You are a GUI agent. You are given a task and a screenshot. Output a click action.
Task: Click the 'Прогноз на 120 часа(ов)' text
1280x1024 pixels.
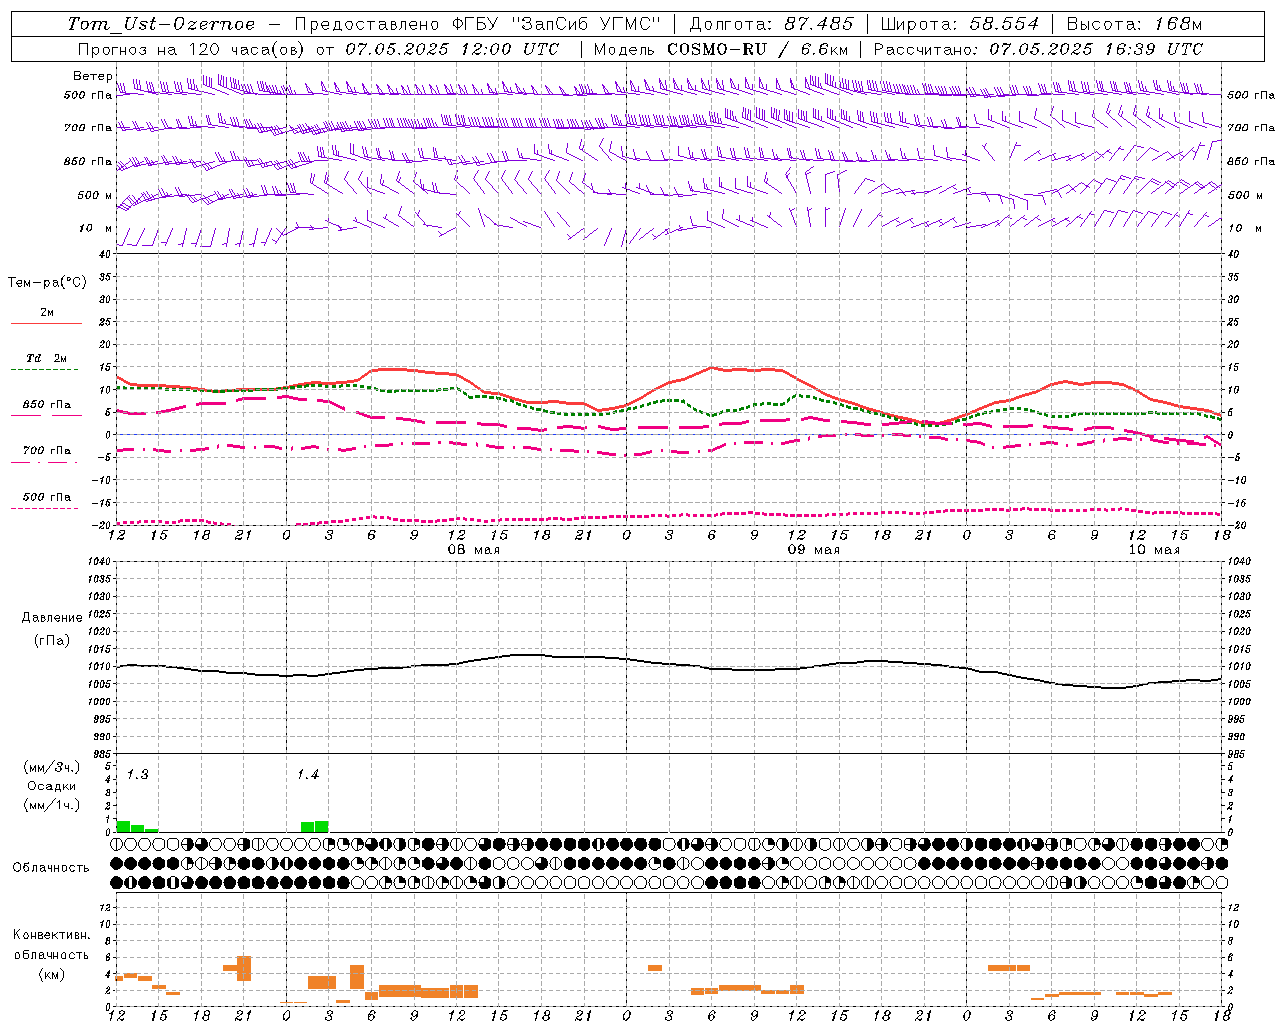pyautogui.click(x=193, y=49)
